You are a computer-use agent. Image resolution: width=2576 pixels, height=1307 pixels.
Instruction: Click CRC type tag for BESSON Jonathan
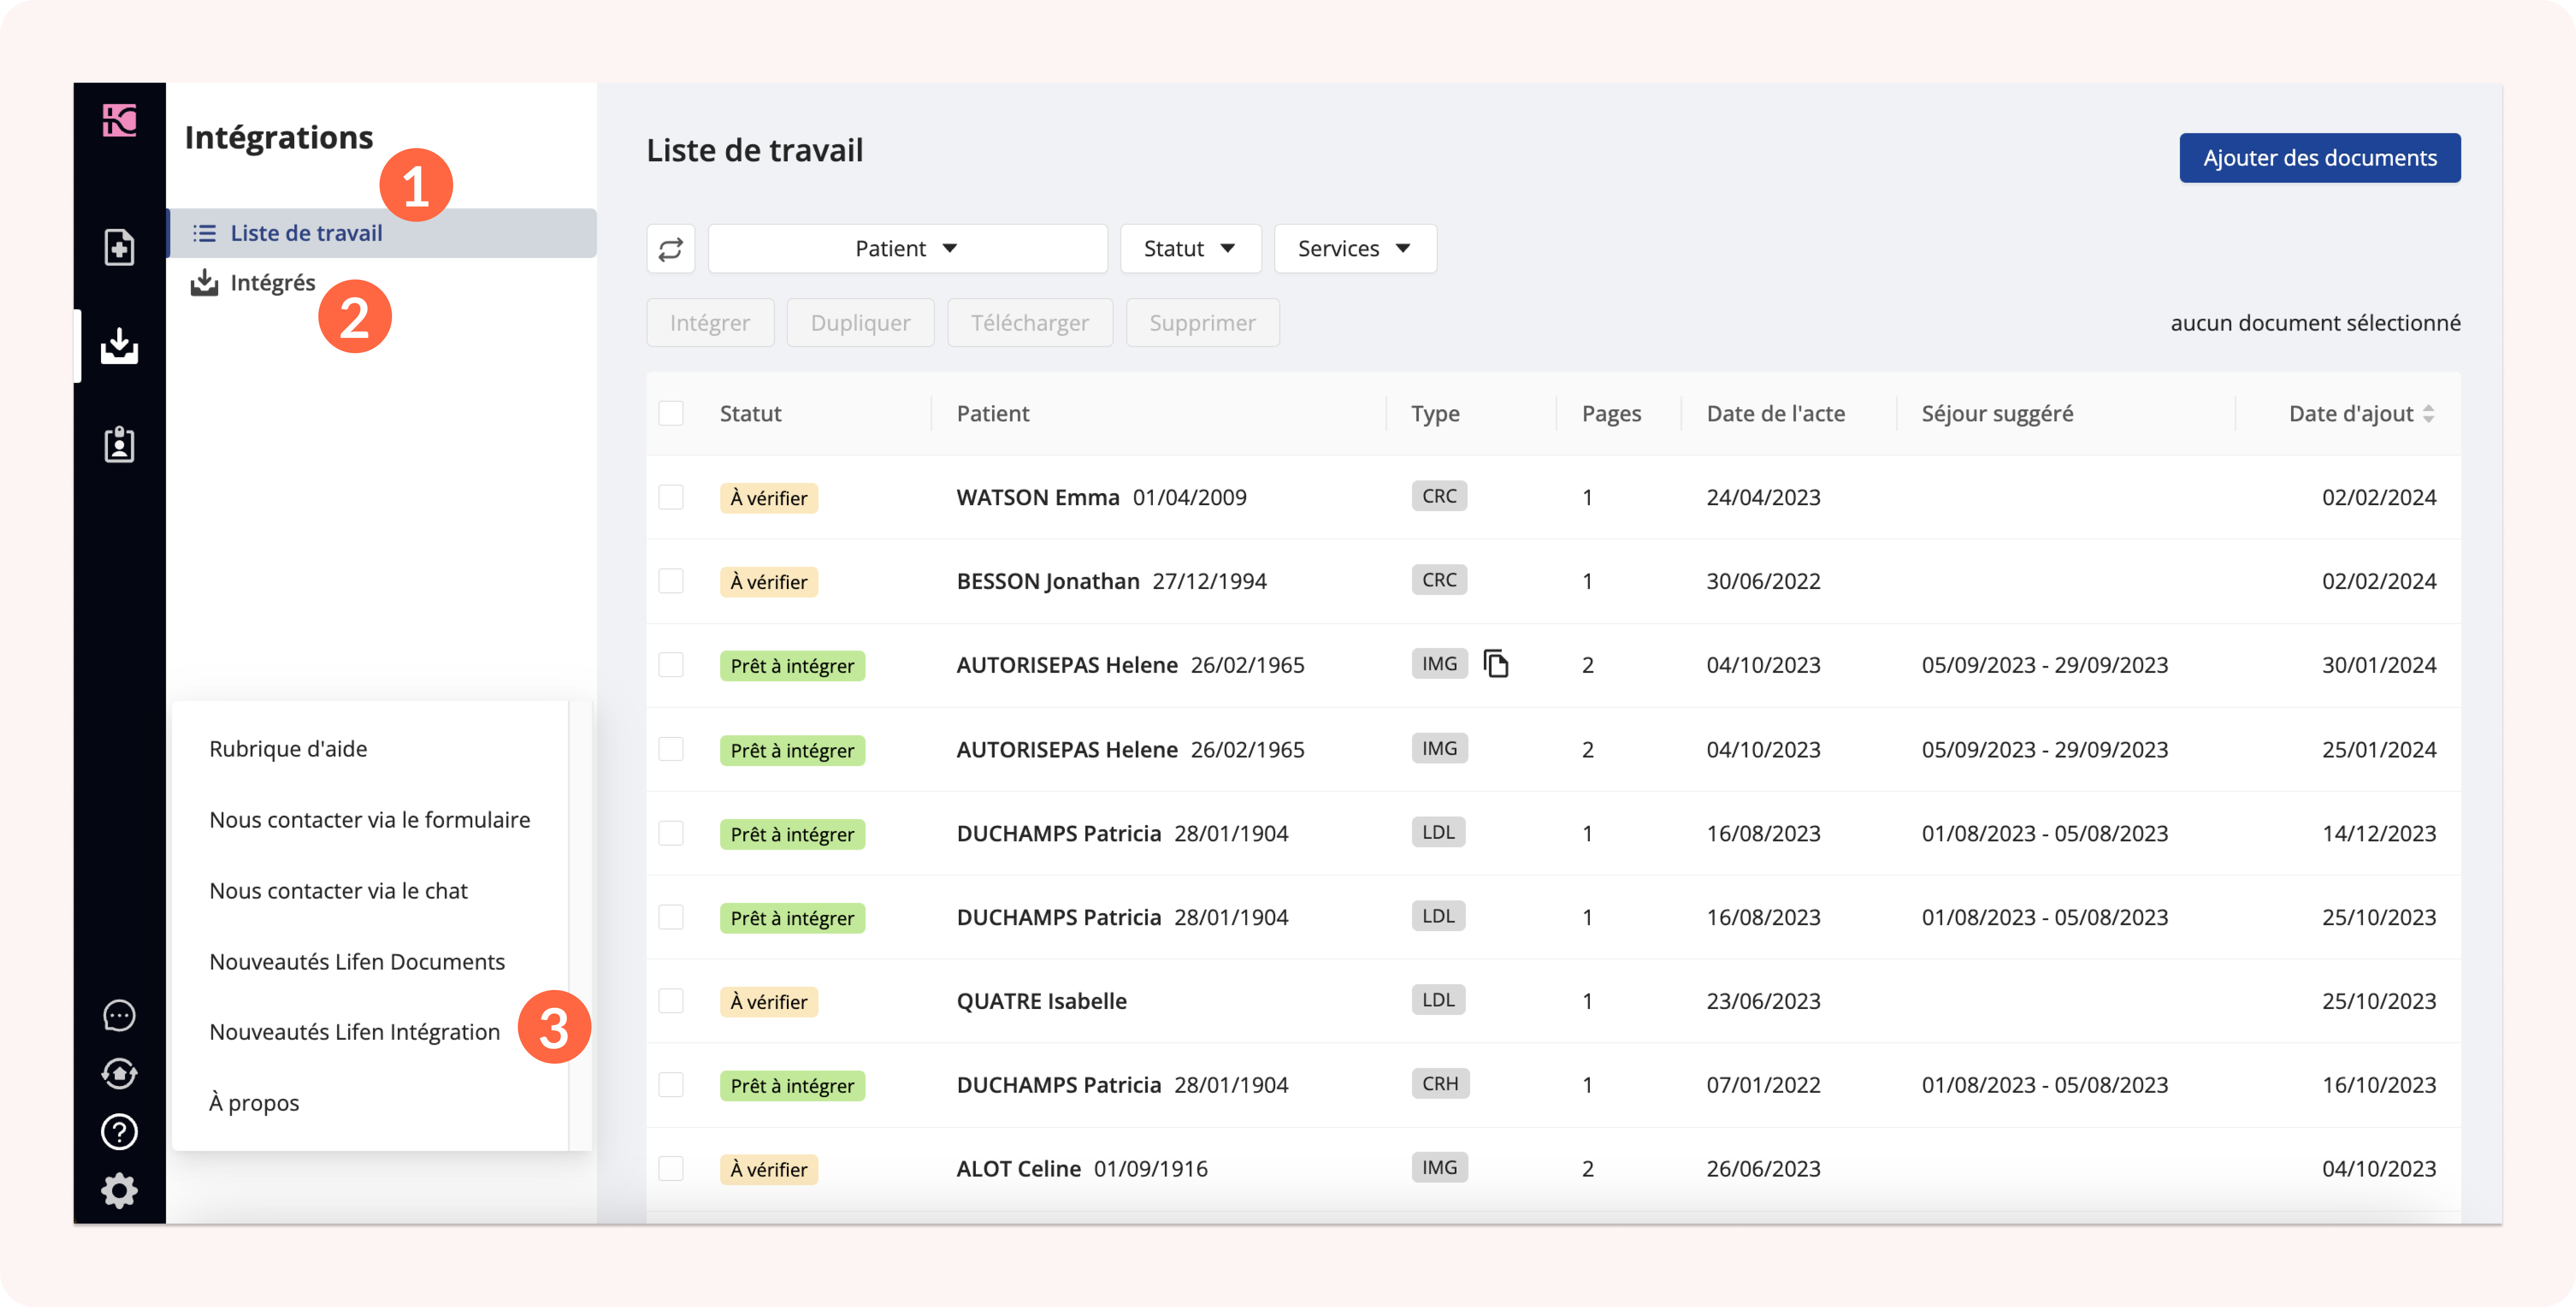(1439, 580)
